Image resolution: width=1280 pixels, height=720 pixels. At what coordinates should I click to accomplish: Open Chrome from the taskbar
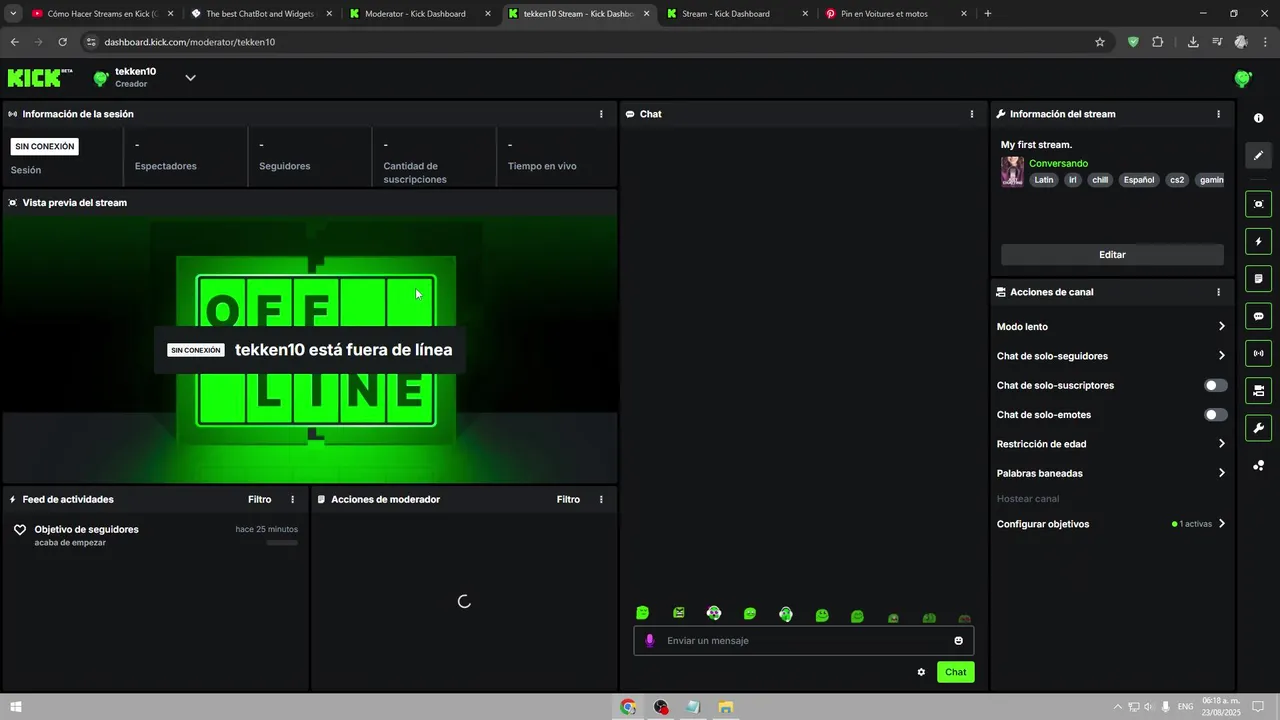click(x=628, y=707)
